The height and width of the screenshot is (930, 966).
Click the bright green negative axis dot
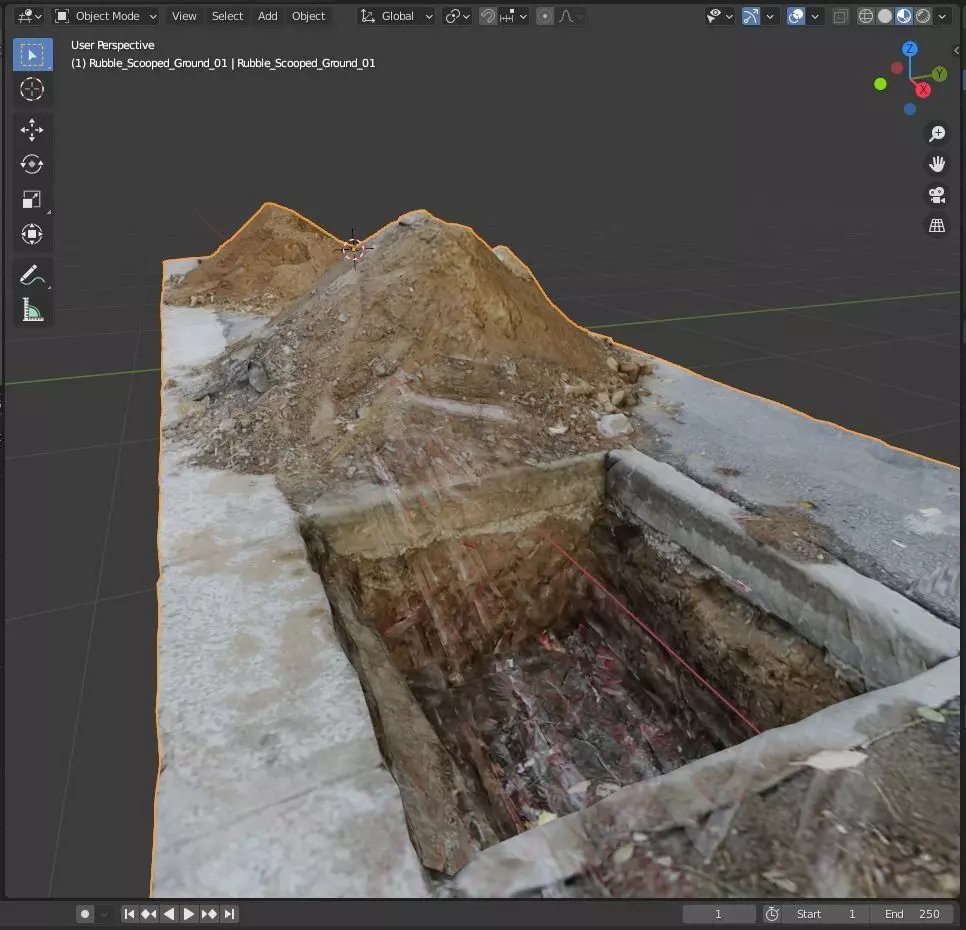coord(880,84)
